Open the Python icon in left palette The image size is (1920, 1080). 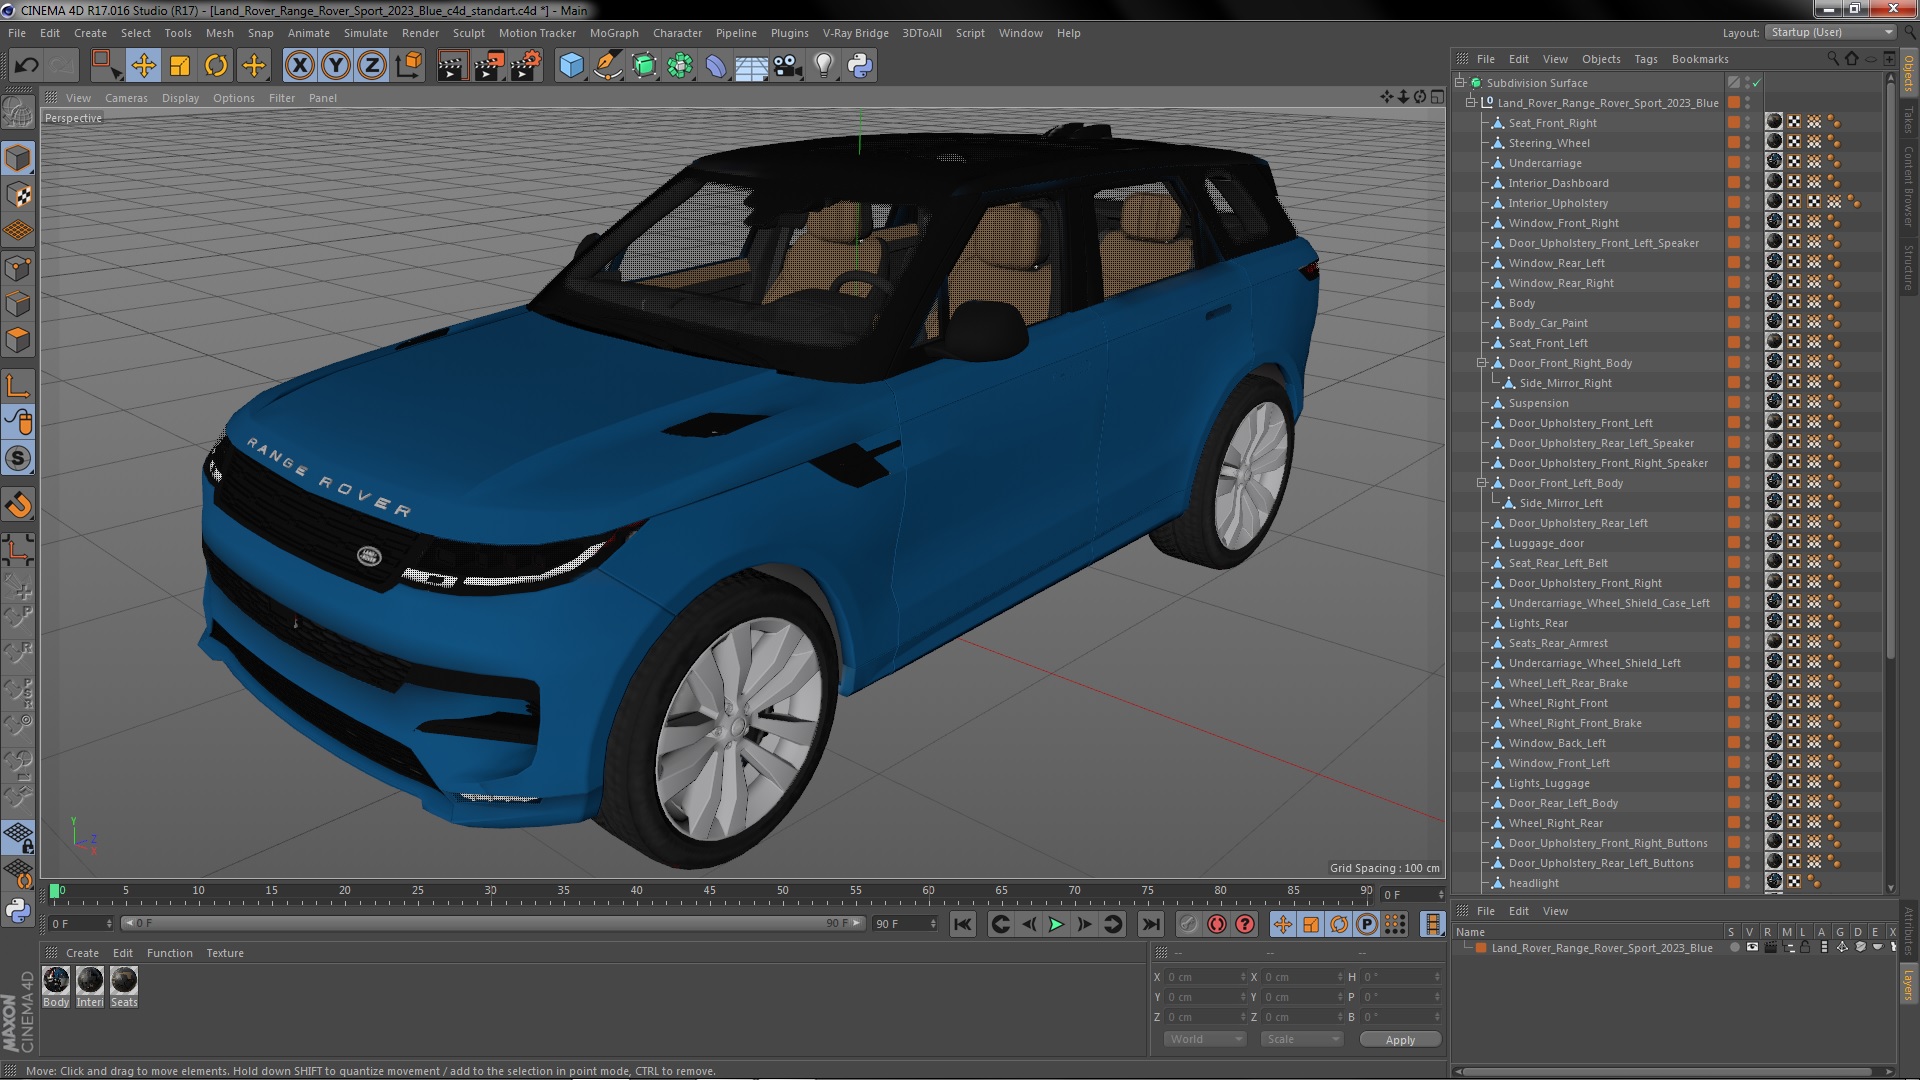coord(18,910)
